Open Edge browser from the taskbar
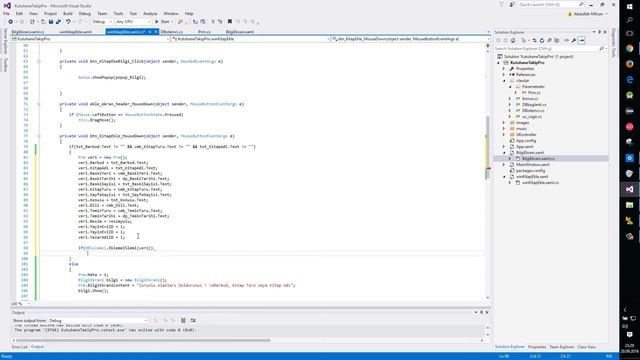 629,80
